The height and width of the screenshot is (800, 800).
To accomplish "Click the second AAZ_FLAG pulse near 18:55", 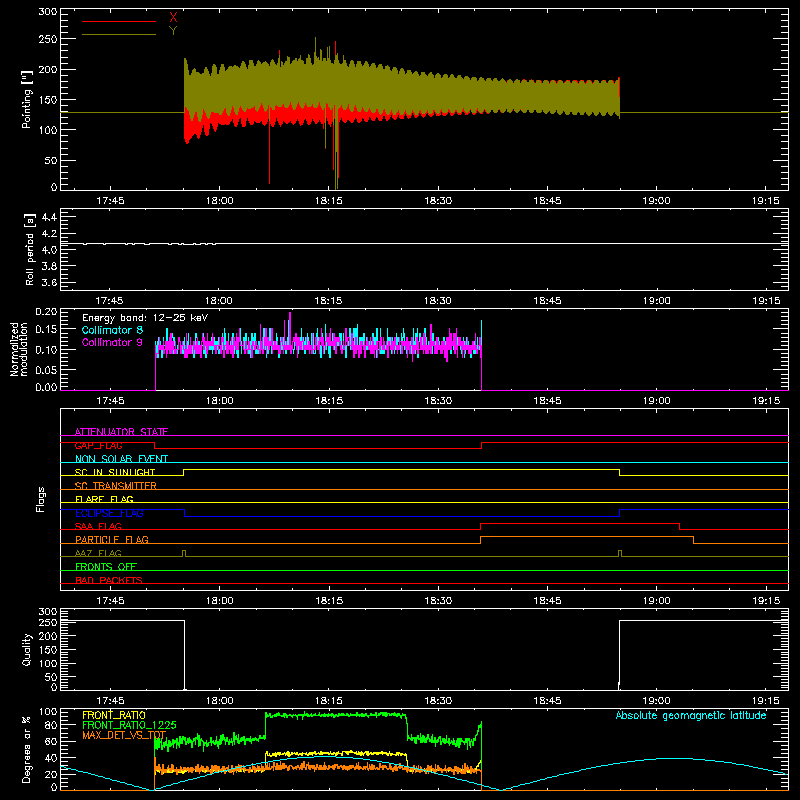I will pyautogui.click(x=620, y=553).
